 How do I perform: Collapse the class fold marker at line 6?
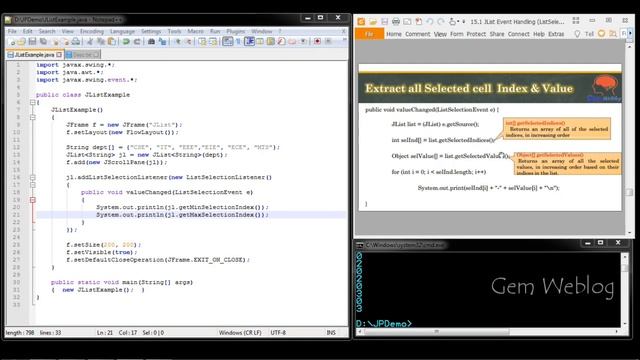33,102
